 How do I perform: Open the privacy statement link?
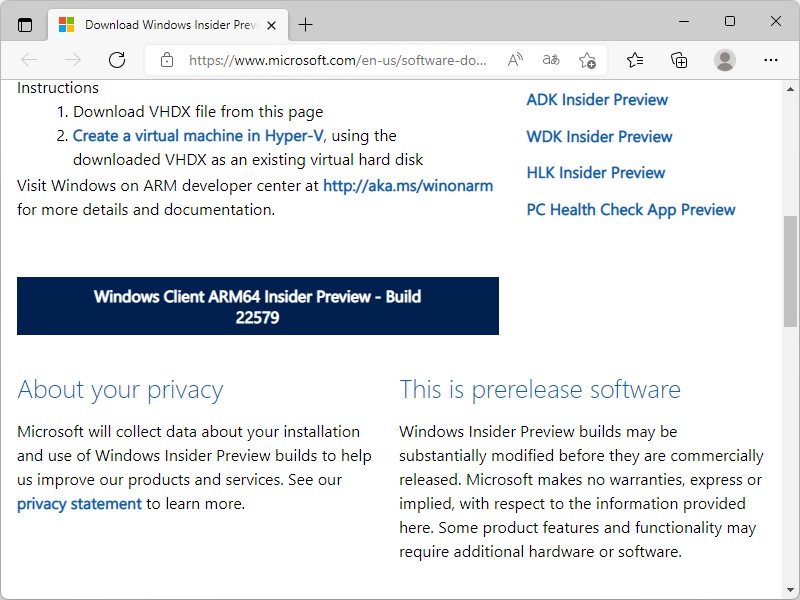point(78,504)
